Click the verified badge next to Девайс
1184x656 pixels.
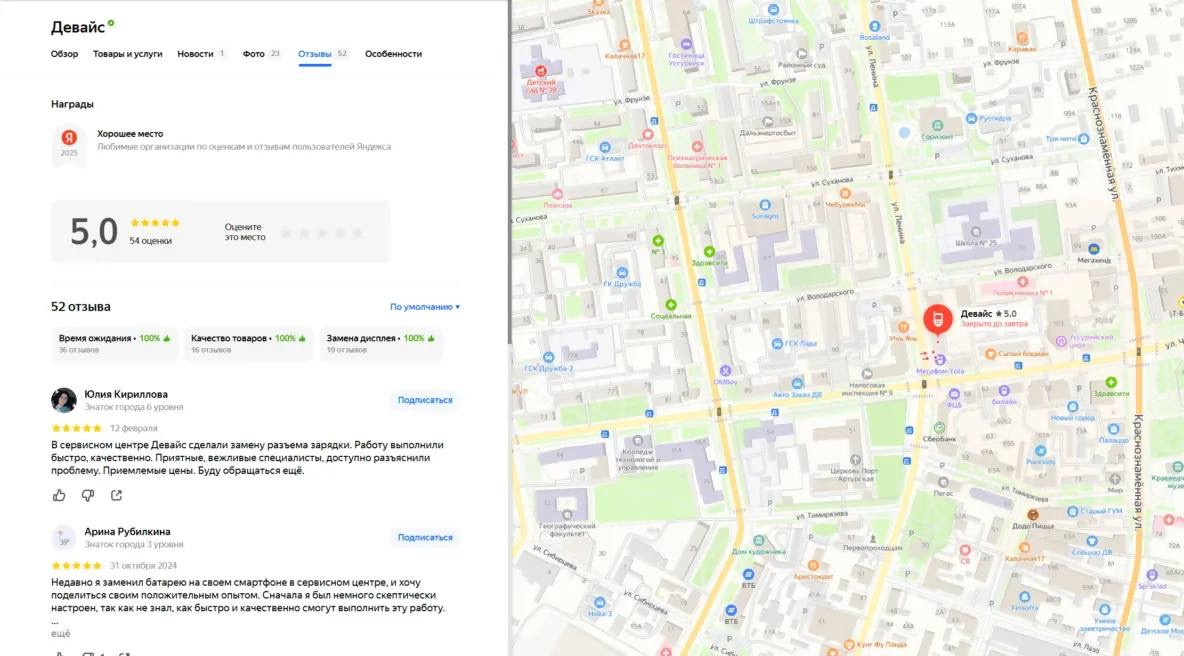click(x=111, y=23)
